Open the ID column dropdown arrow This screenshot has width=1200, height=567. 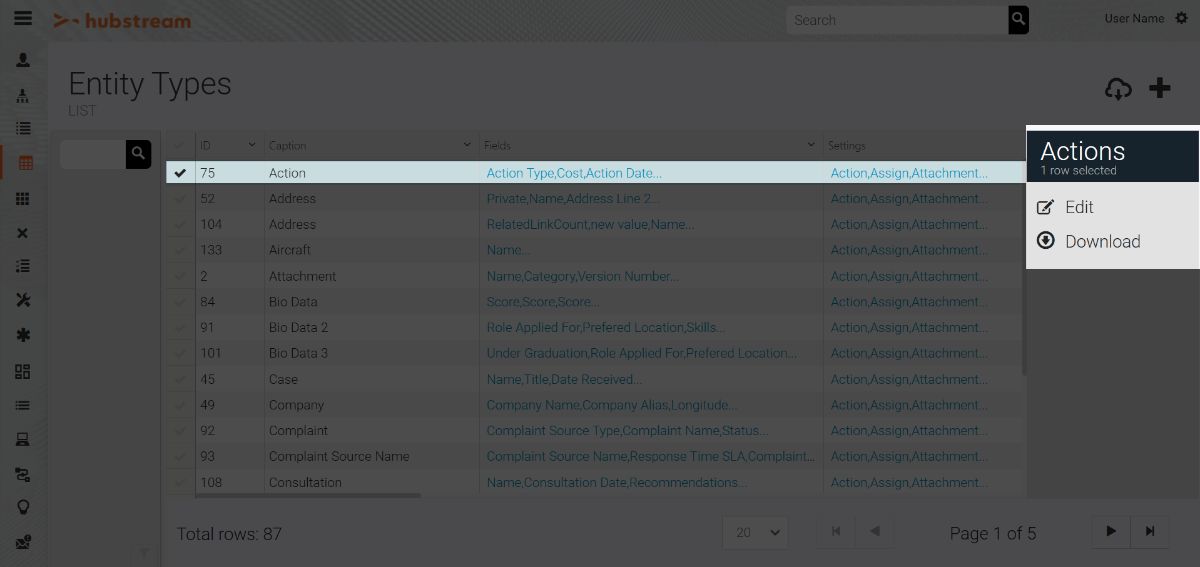(252, 146)
